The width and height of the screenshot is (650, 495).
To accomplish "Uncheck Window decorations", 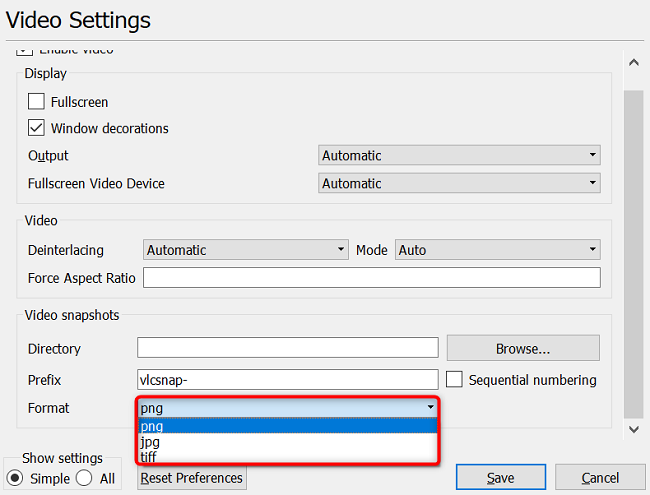I will 37,128.
